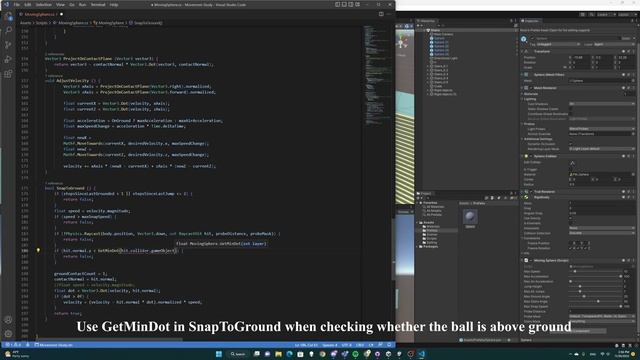This screenshot has width=640, height=360.
Task: Open the Help menu in VS Code
Action: click(x=114, y=4)
